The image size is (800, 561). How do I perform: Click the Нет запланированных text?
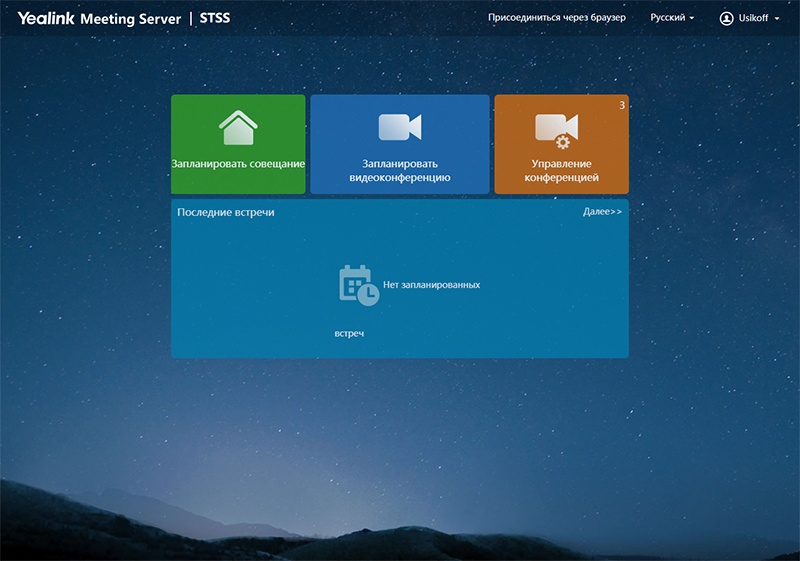pos(432,285)
